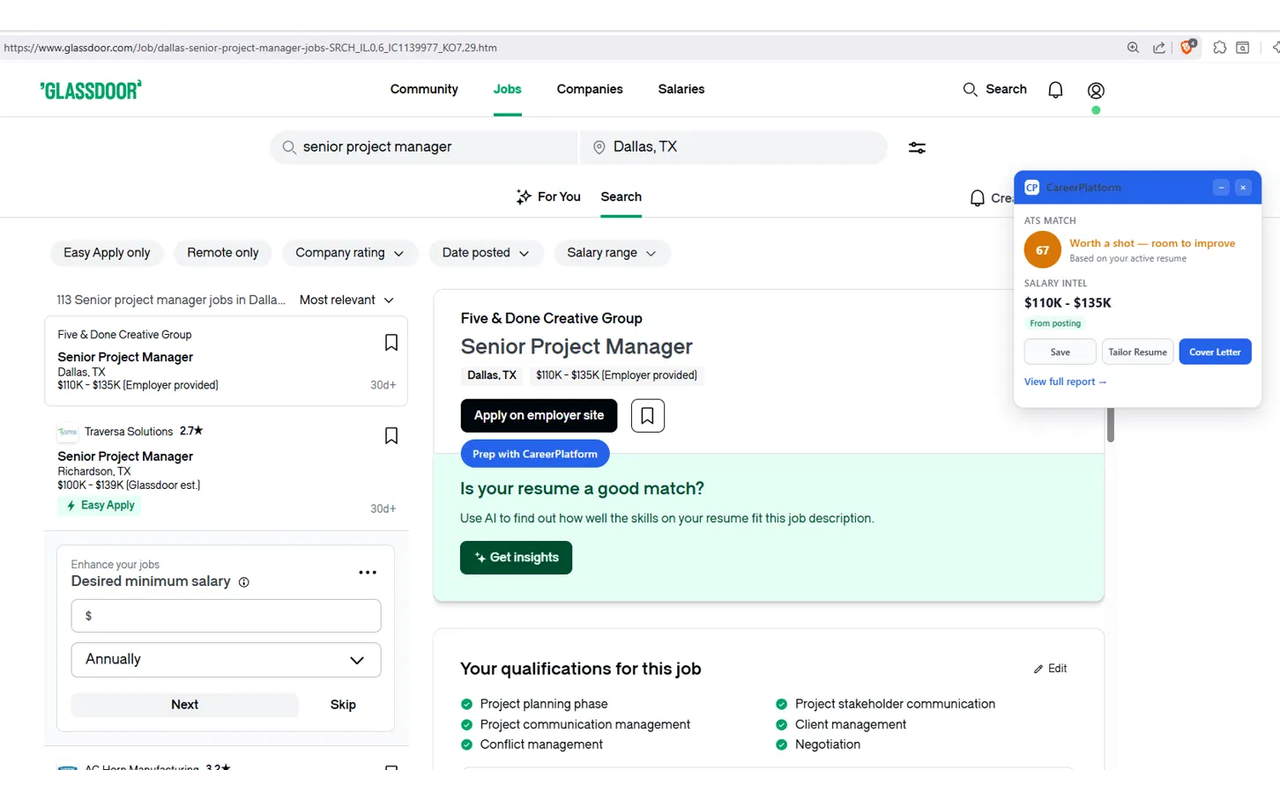Screen dimensions: 1280x800
Task: Toggle Conflict management qualification check
Action: (x=467, y=744)
